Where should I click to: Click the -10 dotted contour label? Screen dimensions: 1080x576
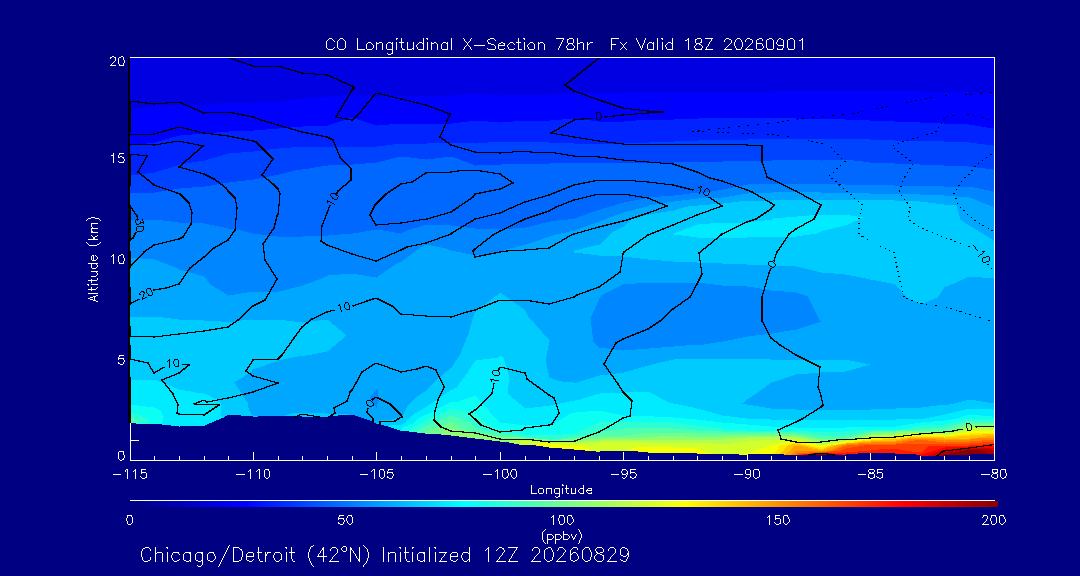pyautogui.click(x=980, y=256)
